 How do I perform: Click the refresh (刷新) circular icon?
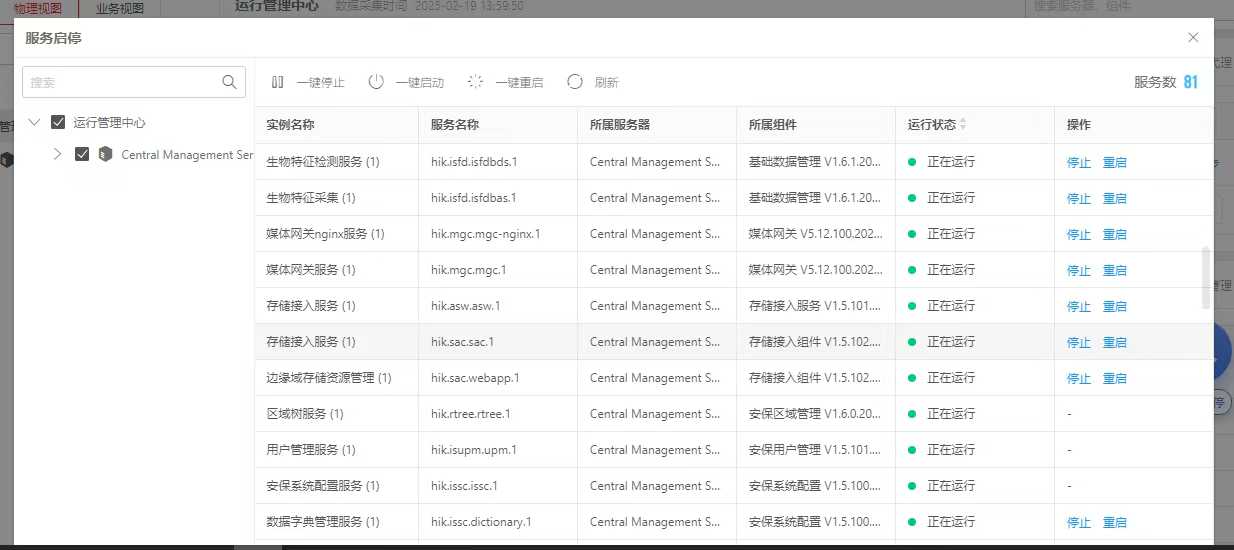tap(575, 82)
